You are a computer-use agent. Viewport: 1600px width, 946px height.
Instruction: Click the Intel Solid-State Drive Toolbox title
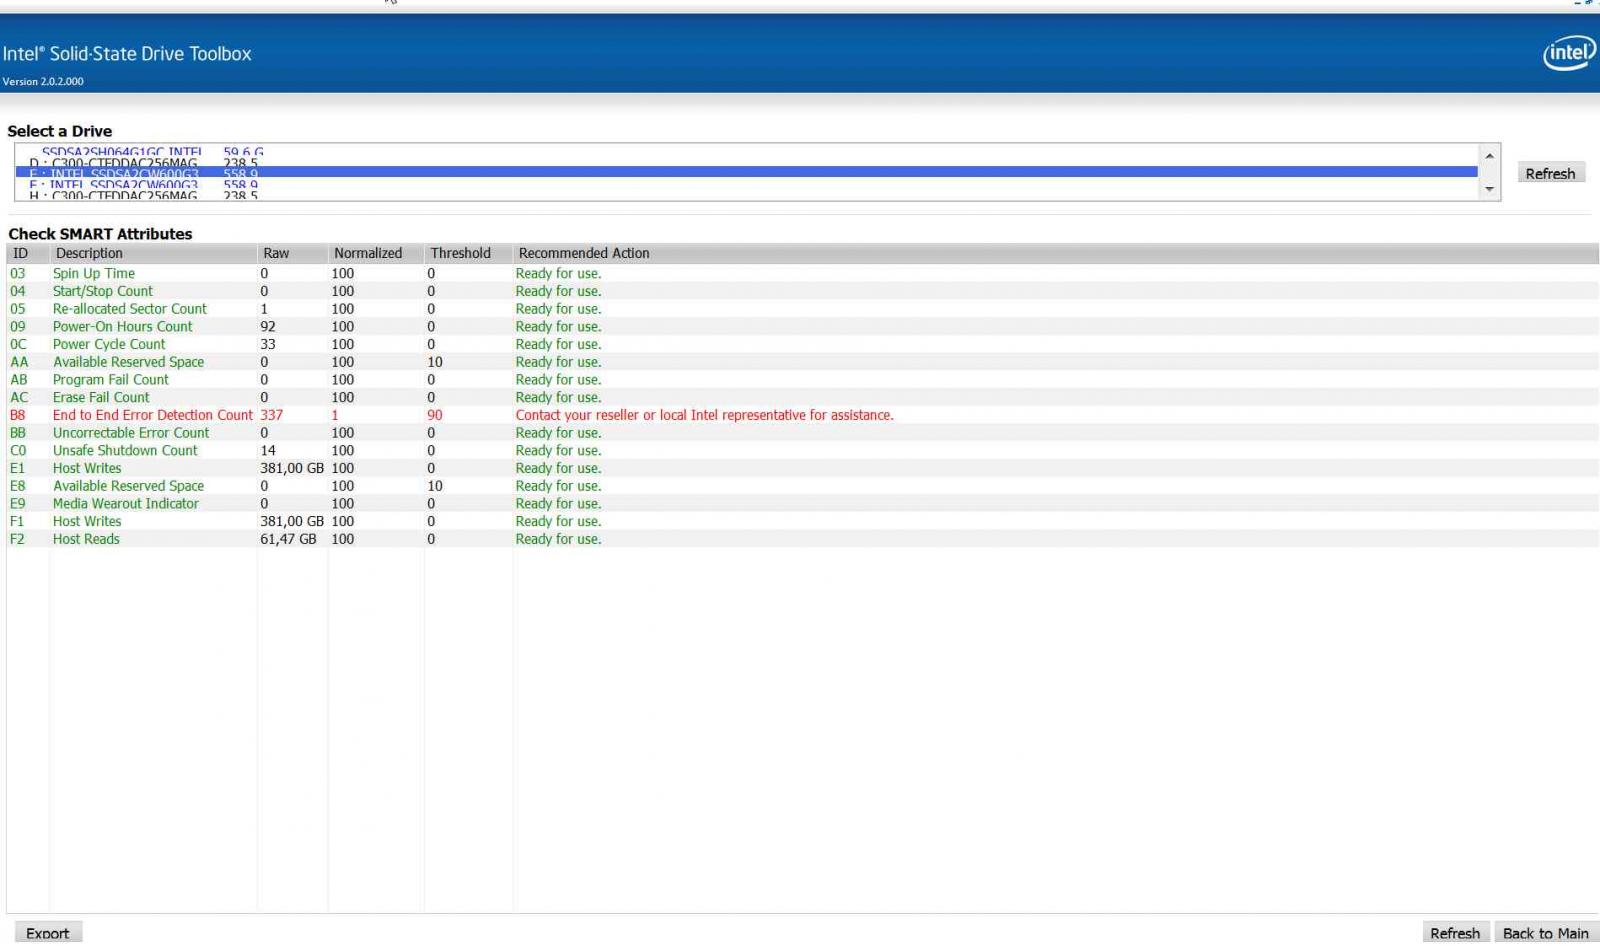click(x=127, y=54)
